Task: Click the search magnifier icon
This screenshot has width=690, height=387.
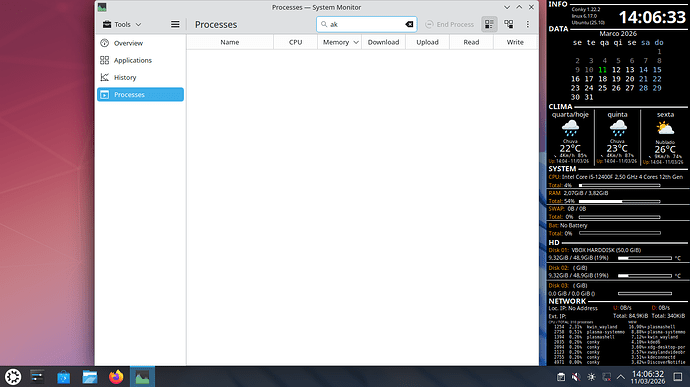Action: pyautogui.click(x=324, y=24)
